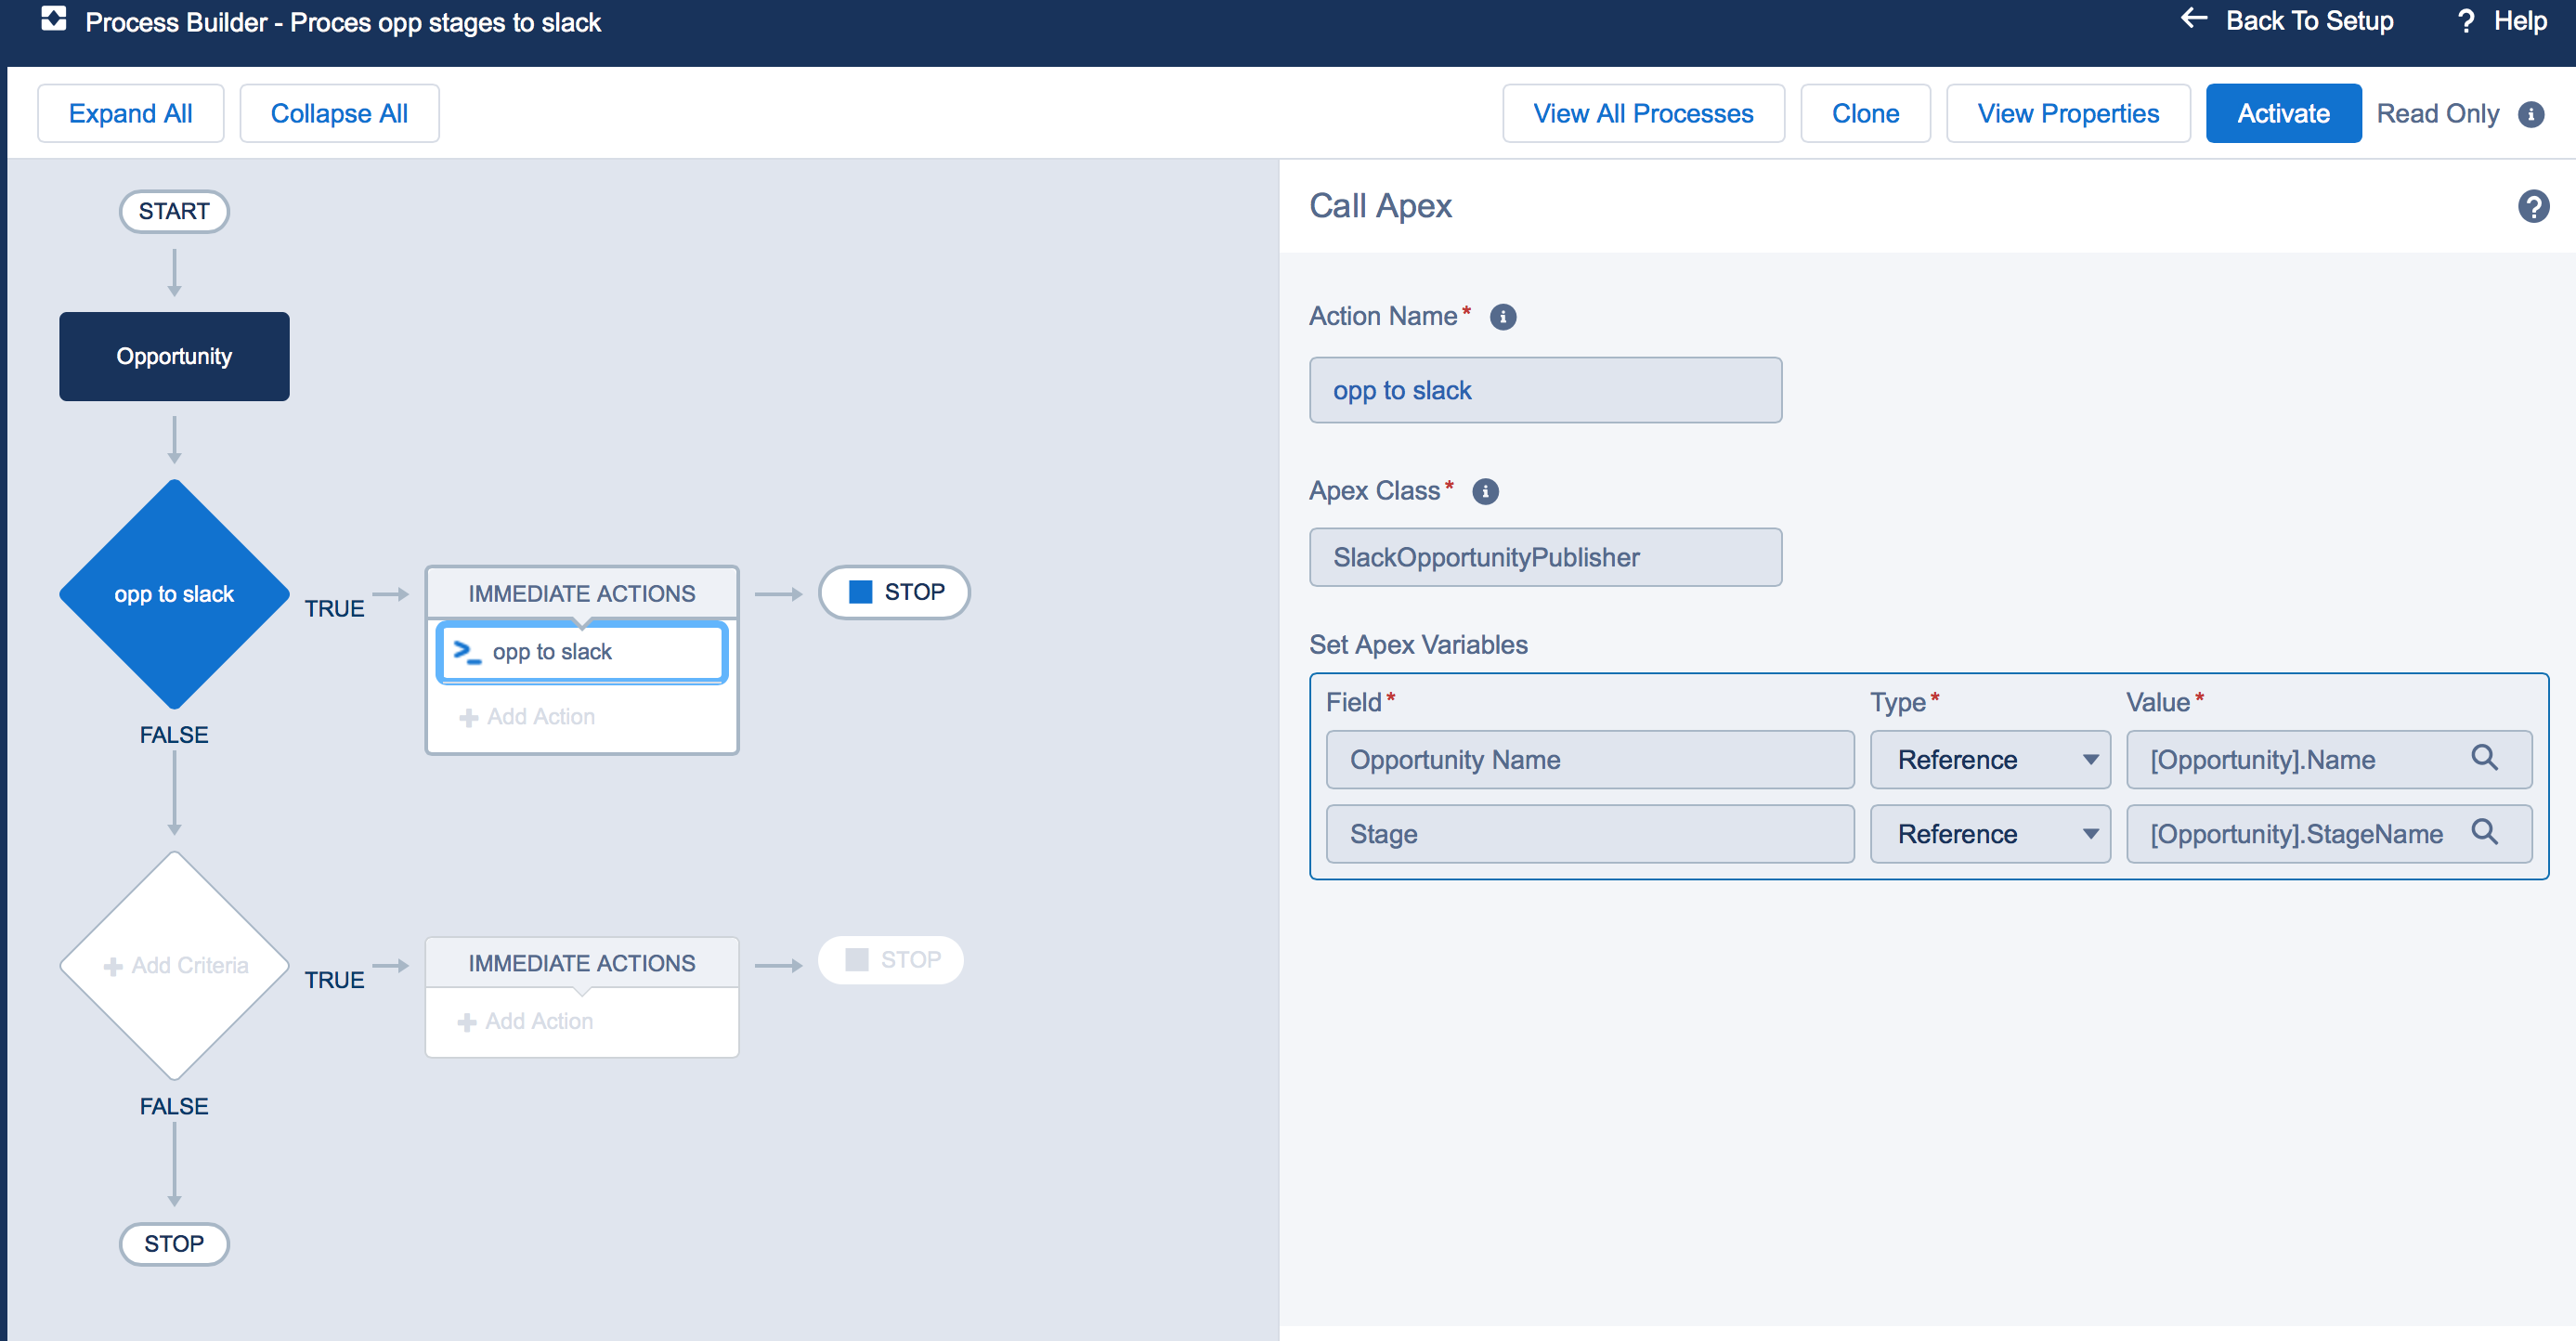Select the opp to slack criteria diamond
The height and width of the screenshot is (1341, 2576).
(x=174, y=594)
